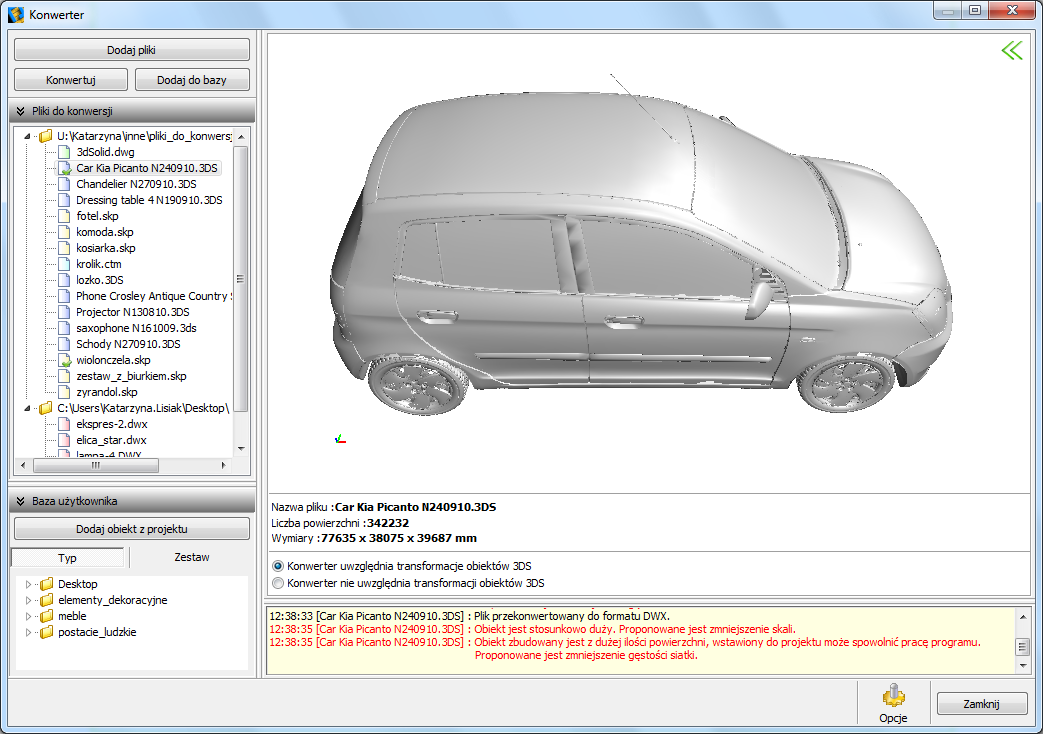Collapse the C:\Users\Katarzyna.Lisiak tree node

pyautogui.click(x=27, y=408)
